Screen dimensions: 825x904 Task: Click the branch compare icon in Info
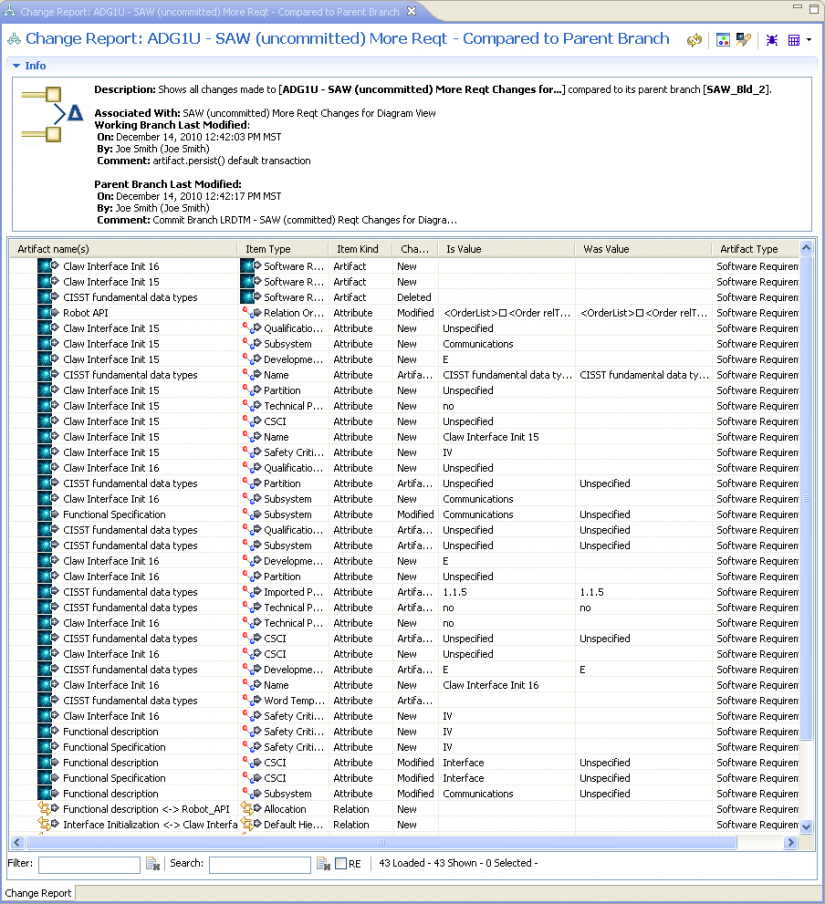tap(53, 113)
